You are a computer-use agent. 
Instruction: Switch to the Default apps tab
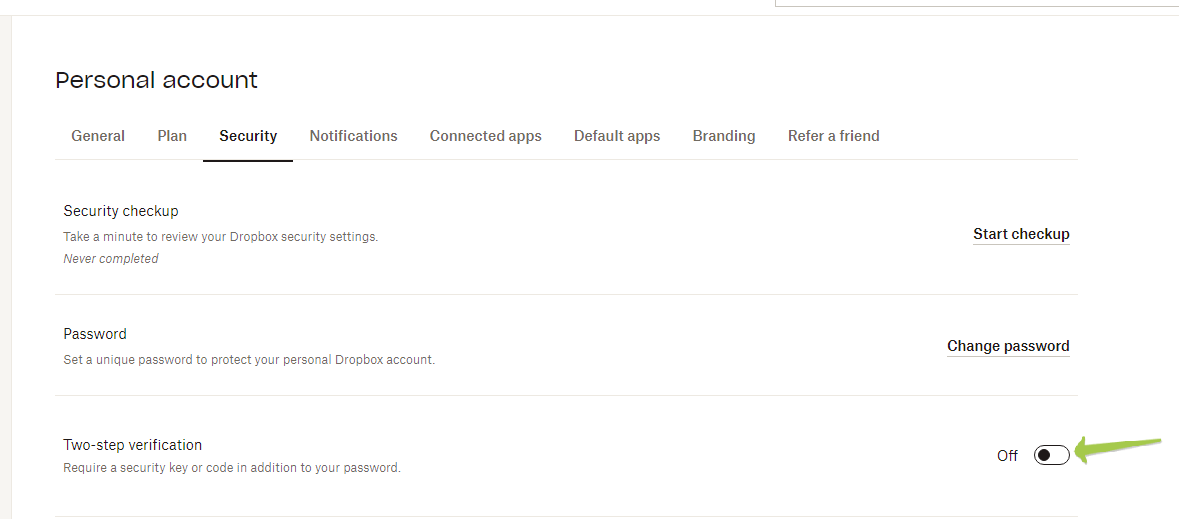coord(617,136)
